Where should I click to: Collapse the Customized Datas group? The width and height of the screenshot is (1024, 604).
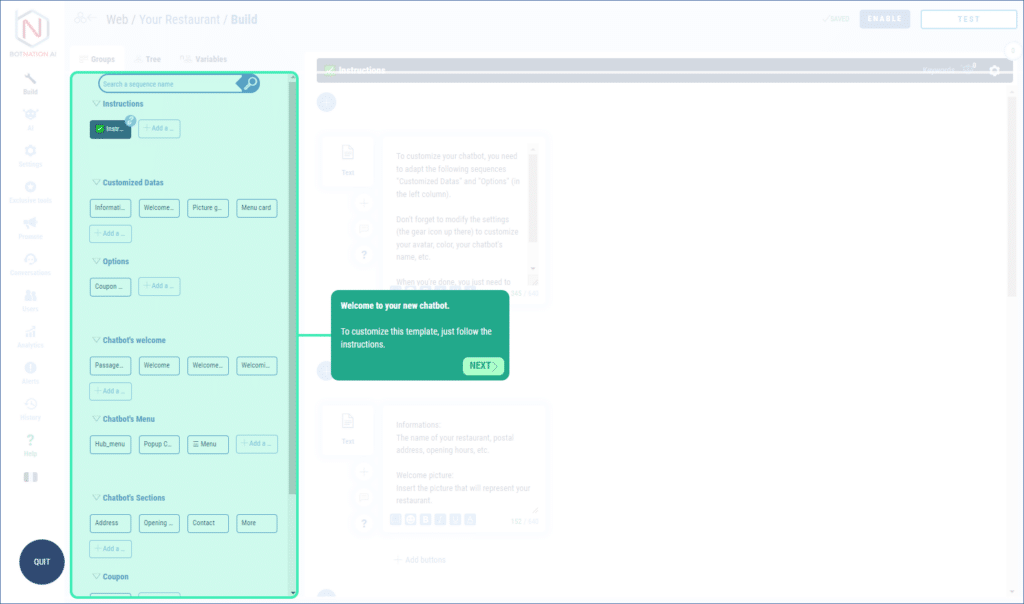[x=97, y=183]
